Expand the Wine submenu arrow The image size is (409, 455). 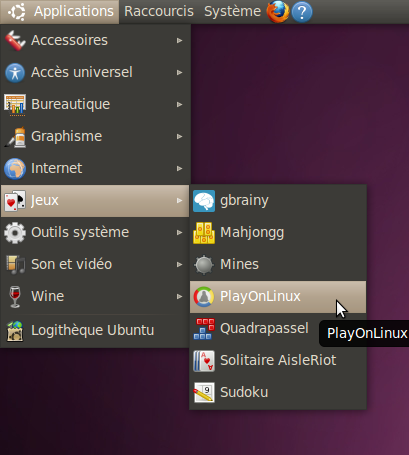(x=180, y=296)
